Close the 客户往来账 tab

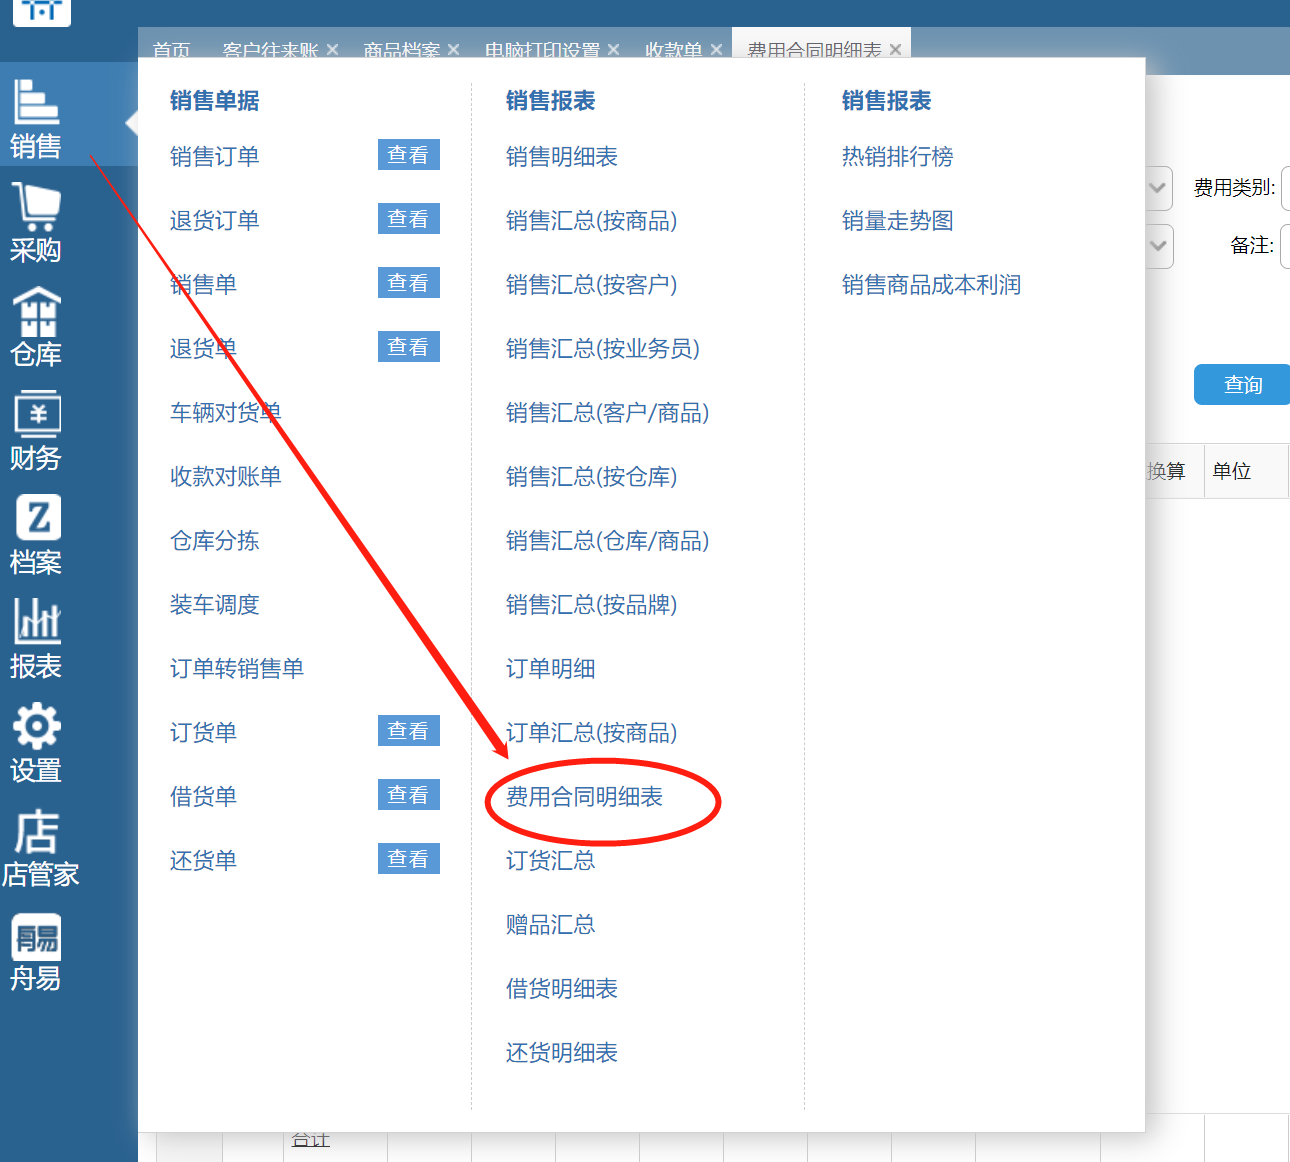click(x=333, y=49)
